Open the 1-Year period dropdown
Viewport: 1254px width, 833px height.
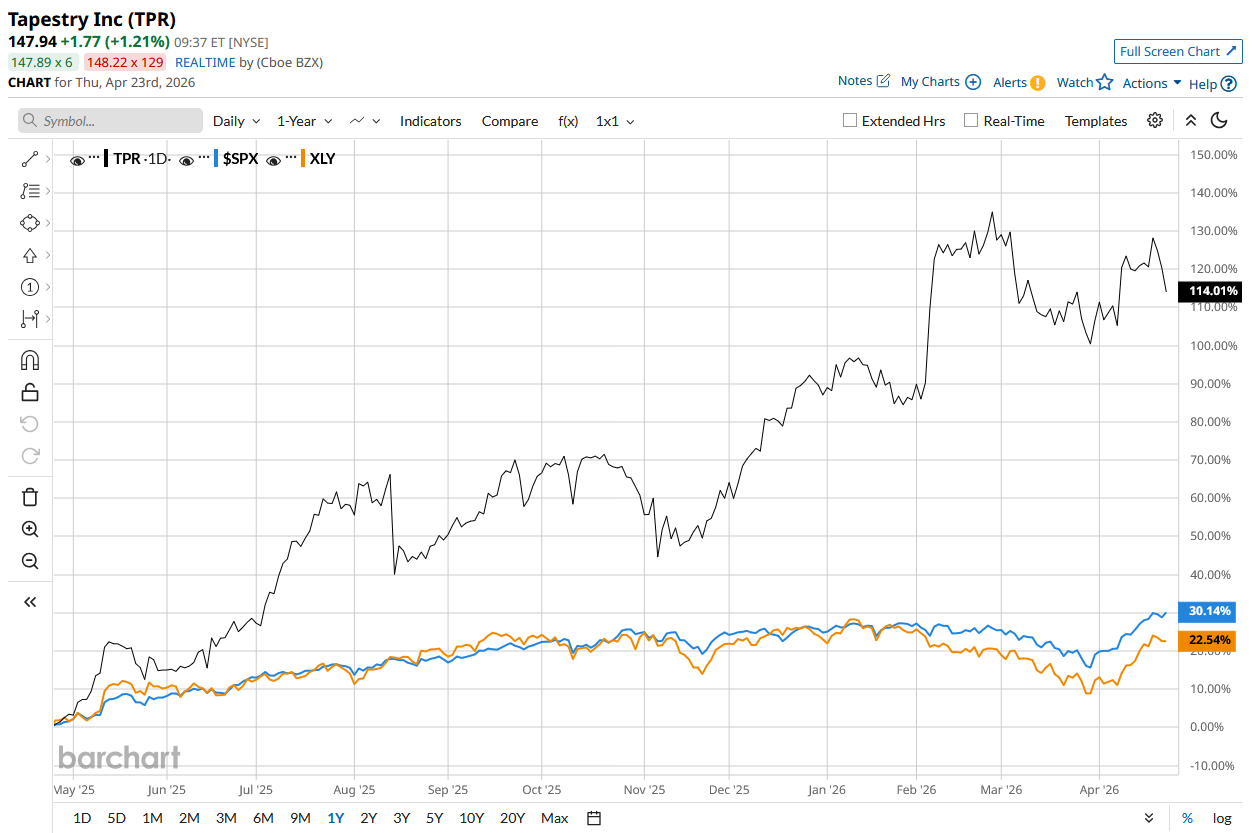point(305,121)
